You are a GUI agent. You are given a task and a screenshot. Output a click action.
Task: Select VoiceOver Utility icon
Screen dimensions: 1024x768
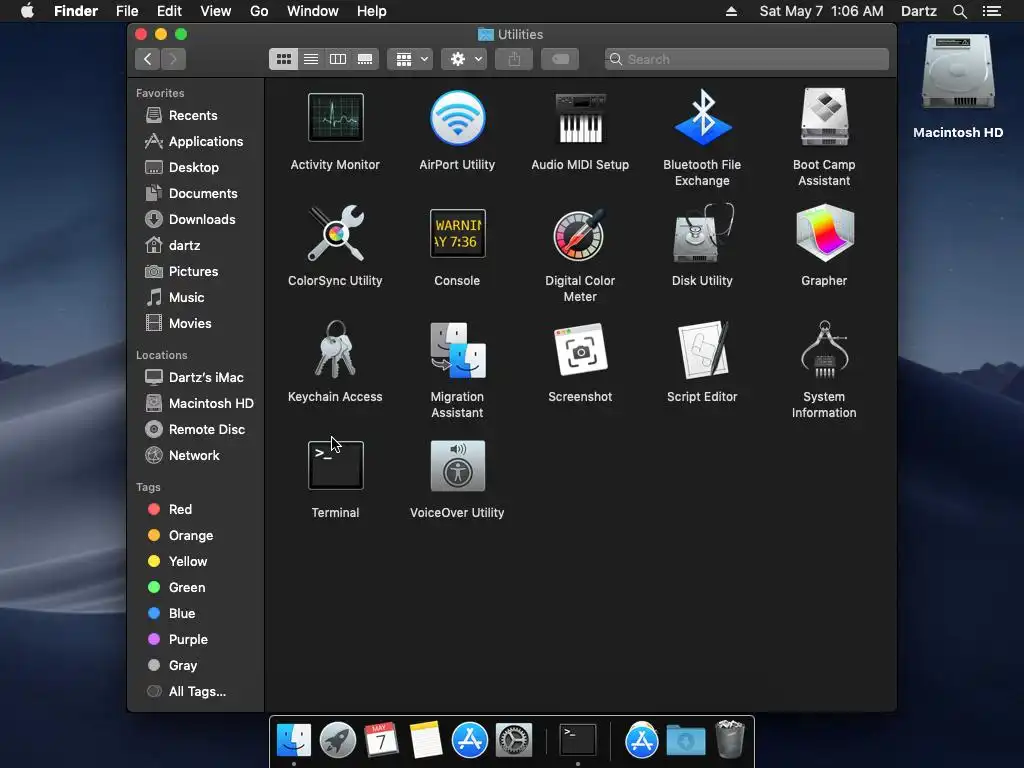[457, 466]
